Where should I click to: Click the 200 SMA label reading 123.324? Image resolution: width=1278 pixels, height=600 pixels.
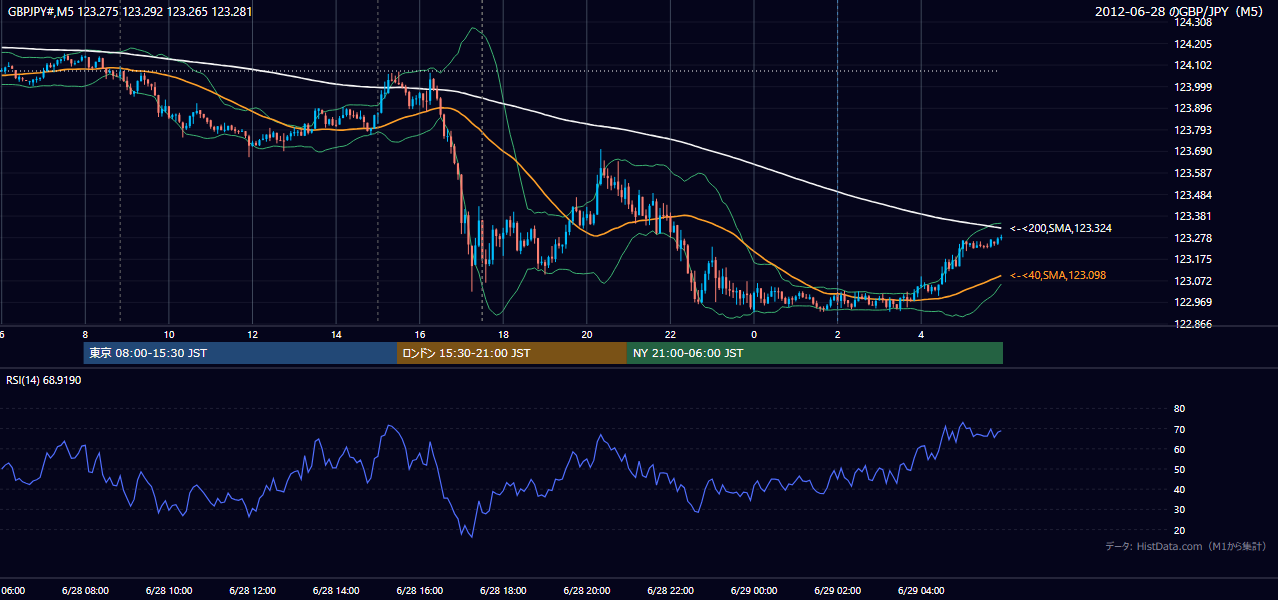1061,229
